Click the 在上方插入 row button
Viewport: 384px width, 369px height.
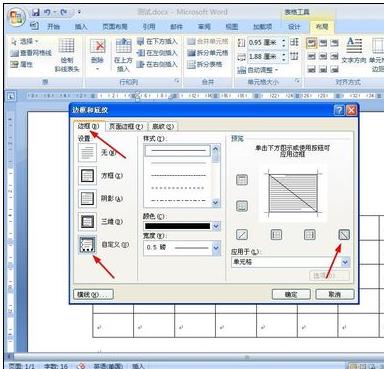coord(123,55)
